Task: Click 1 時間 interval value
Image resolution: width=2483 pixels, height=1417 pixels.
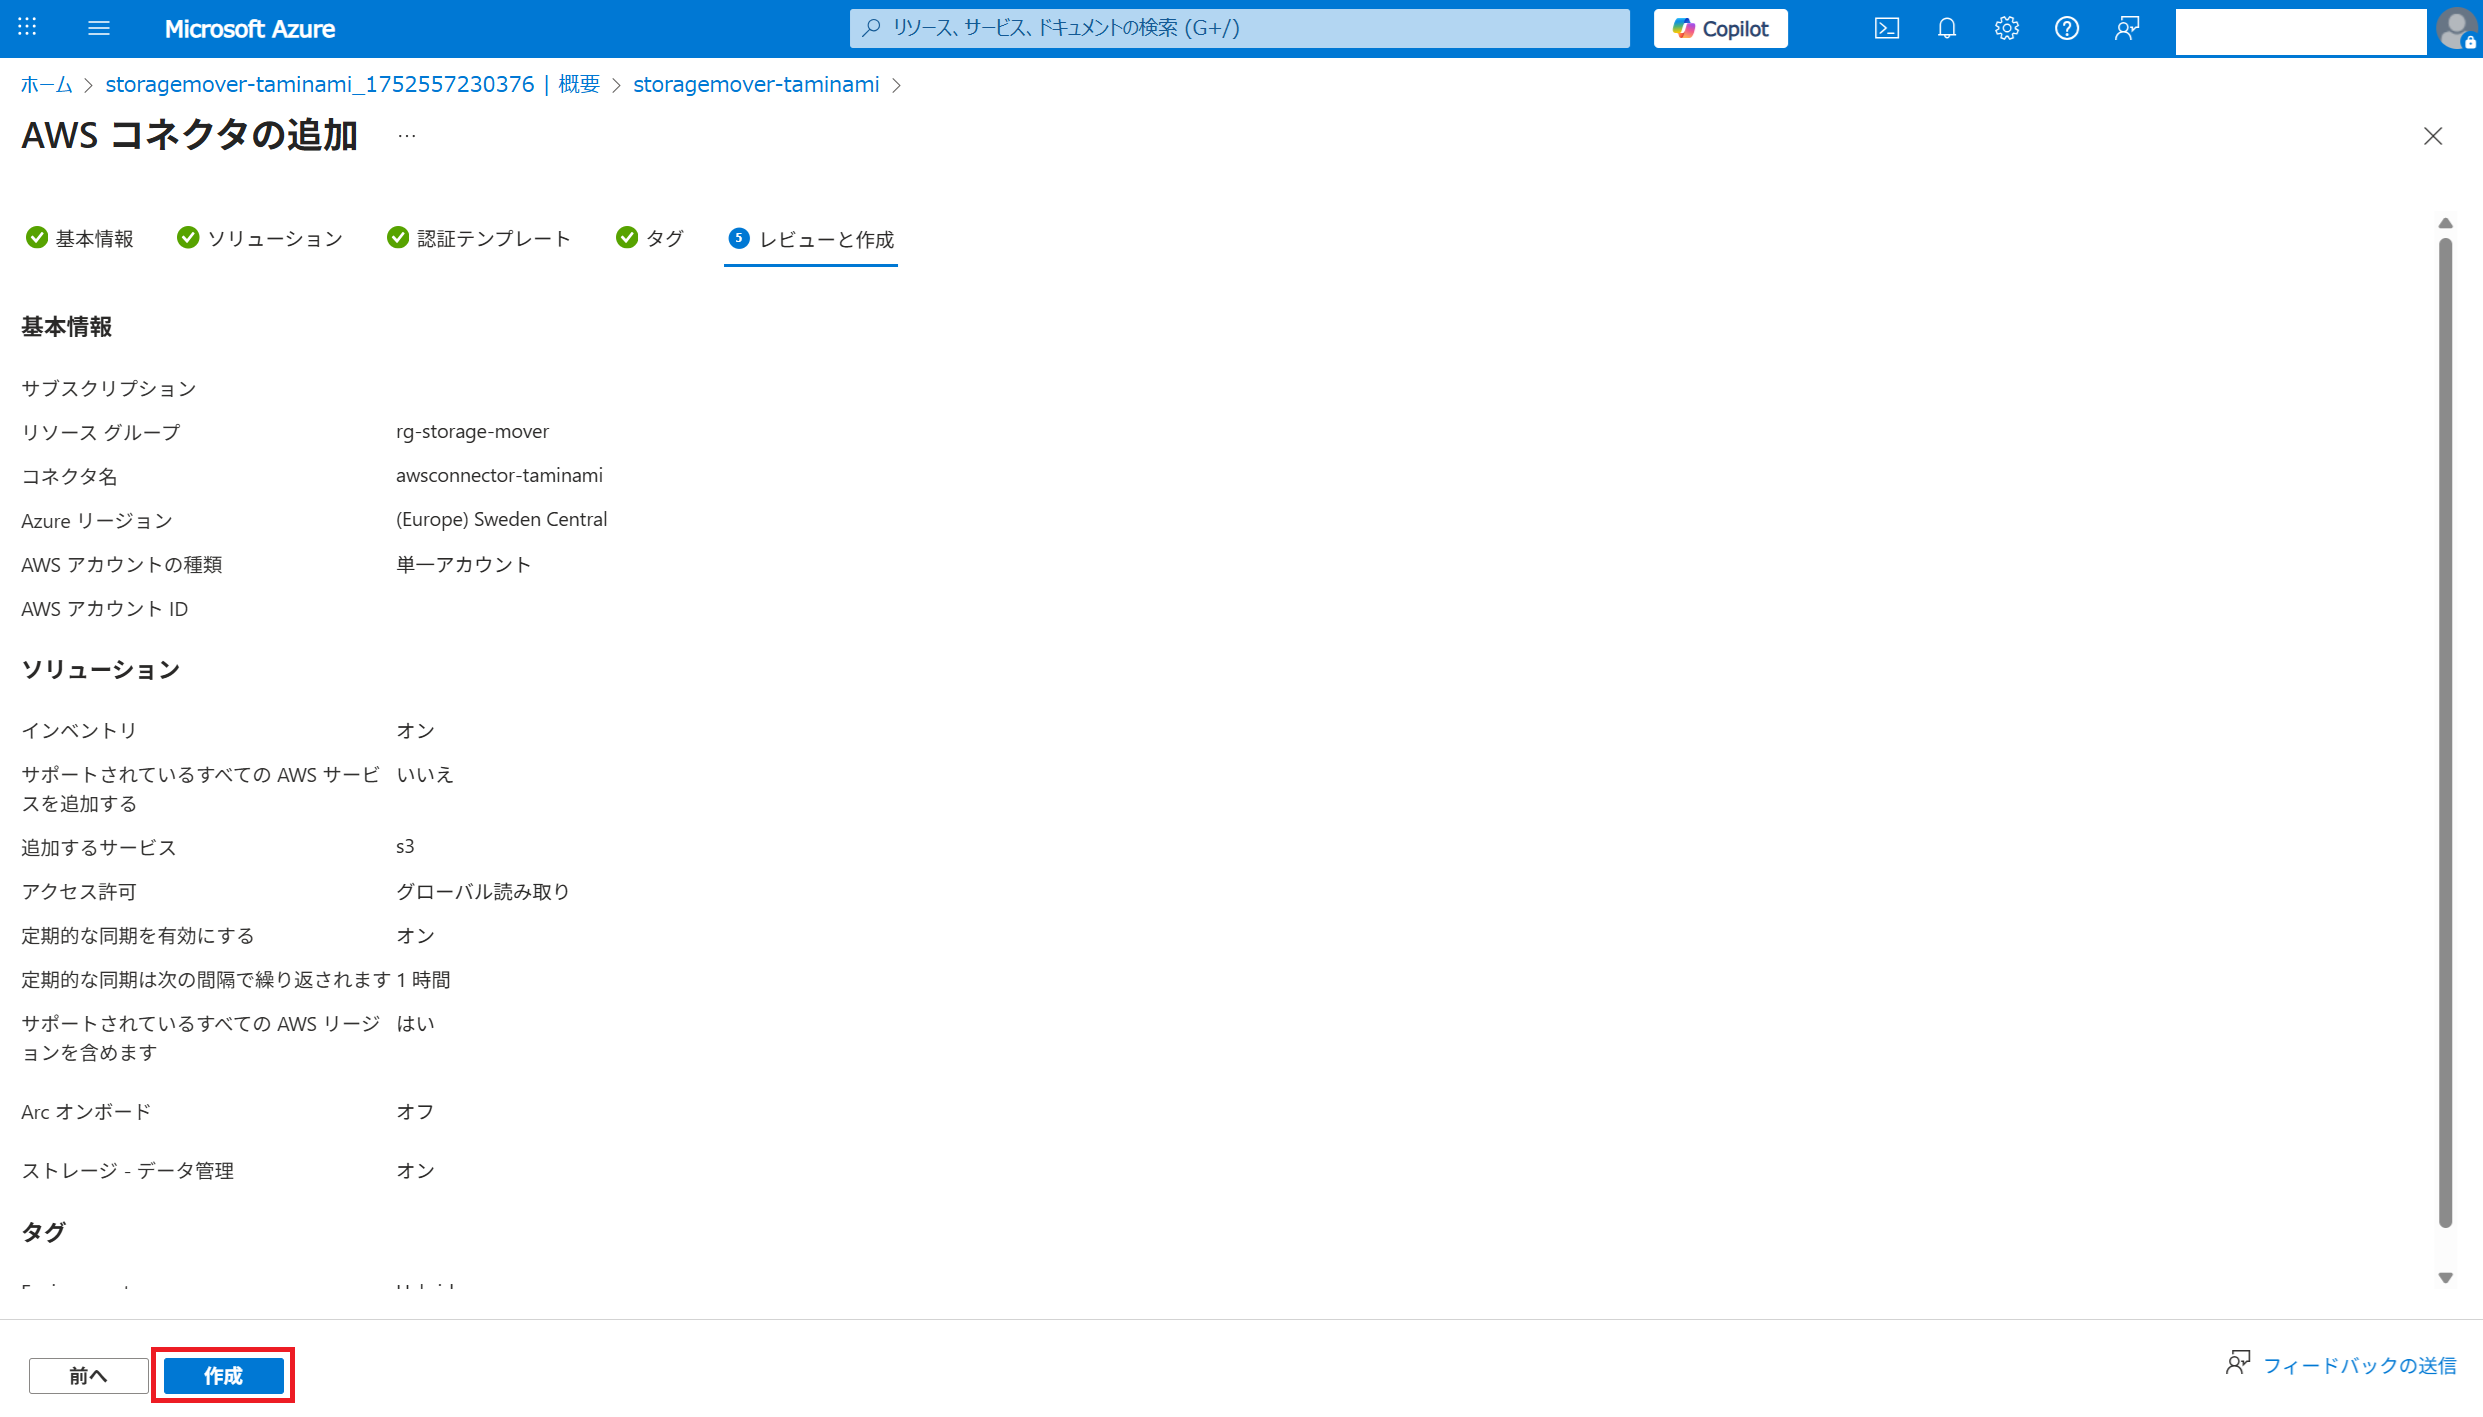Action: (423, 979)
